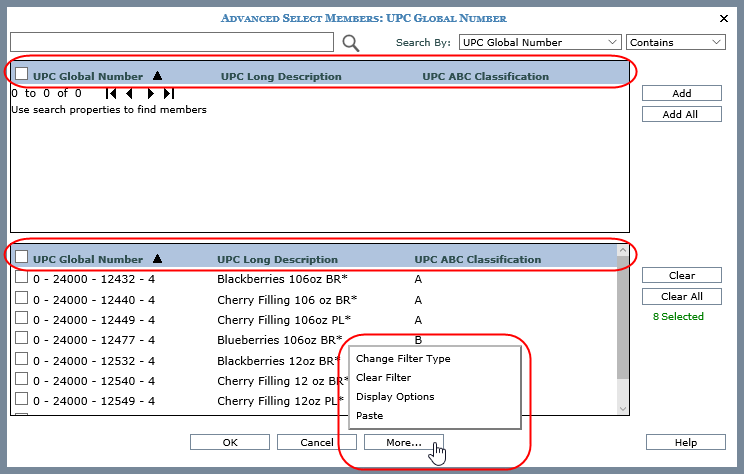Select the Blueberries 106oz BR* description
Screen dimensions: 744x474
click(280, 340)
